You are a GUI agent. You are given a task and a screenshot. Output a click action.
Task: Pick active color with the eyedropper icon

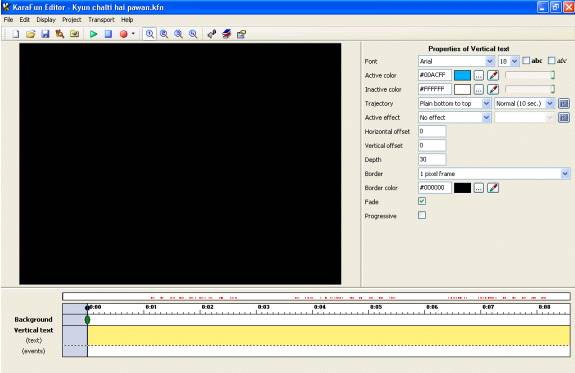tap(493, 76)
